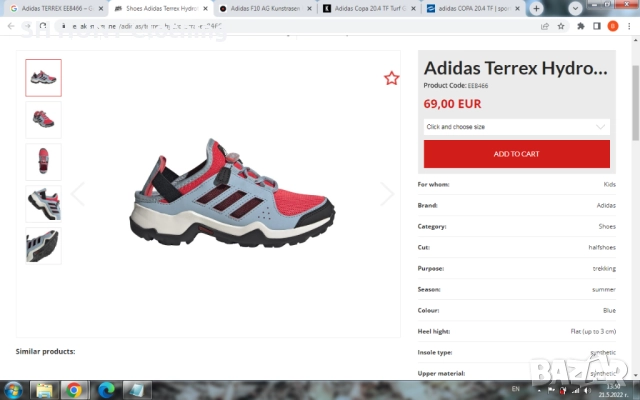
Task: Click the 'Similar products:' heading
Action: 45,351
